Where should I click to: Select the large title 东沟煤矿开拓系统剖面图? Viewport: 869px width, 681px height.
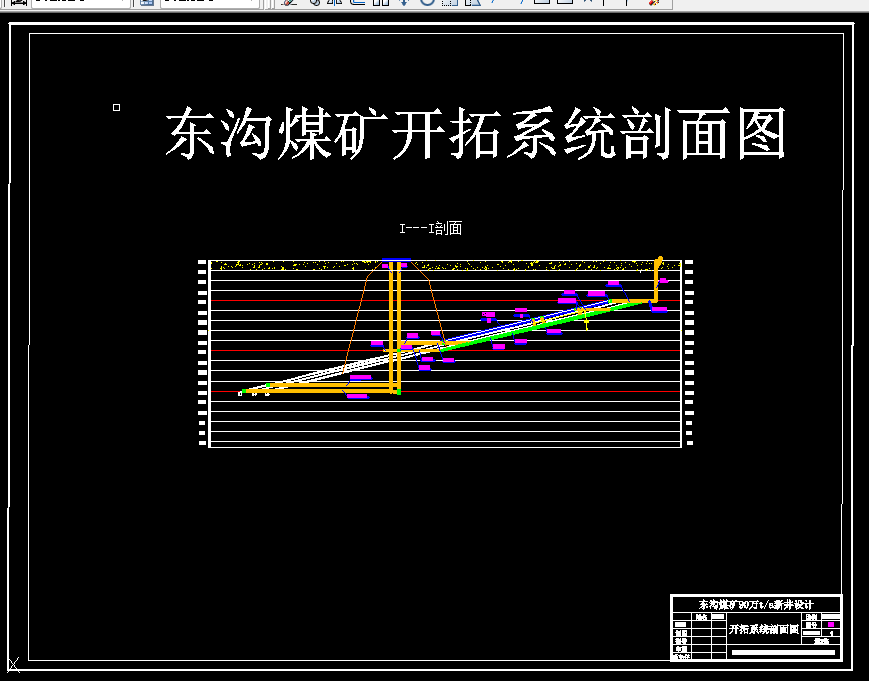point(476,134)
